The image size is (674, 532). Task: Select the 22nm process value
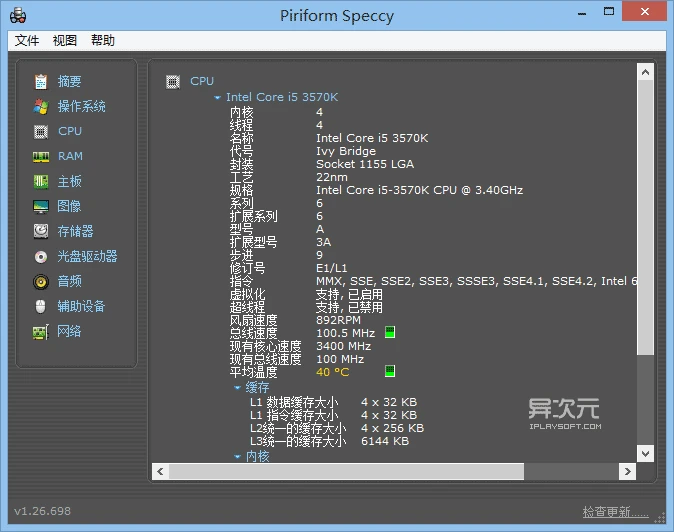(332, 177)
